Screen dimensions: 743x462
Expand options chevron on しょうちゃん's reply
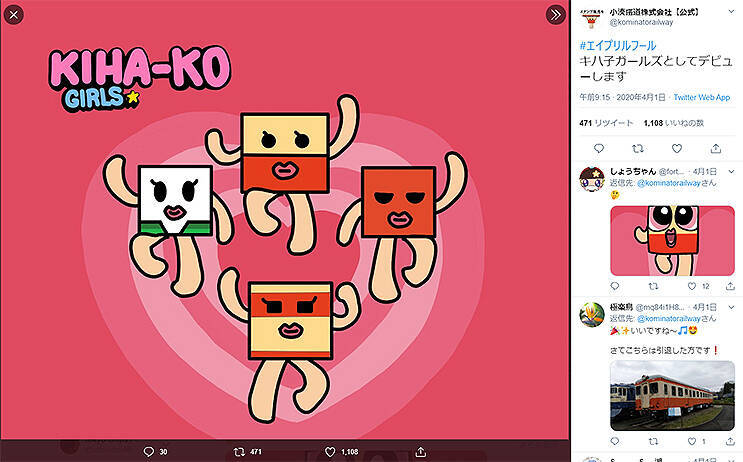click(731, 171)
